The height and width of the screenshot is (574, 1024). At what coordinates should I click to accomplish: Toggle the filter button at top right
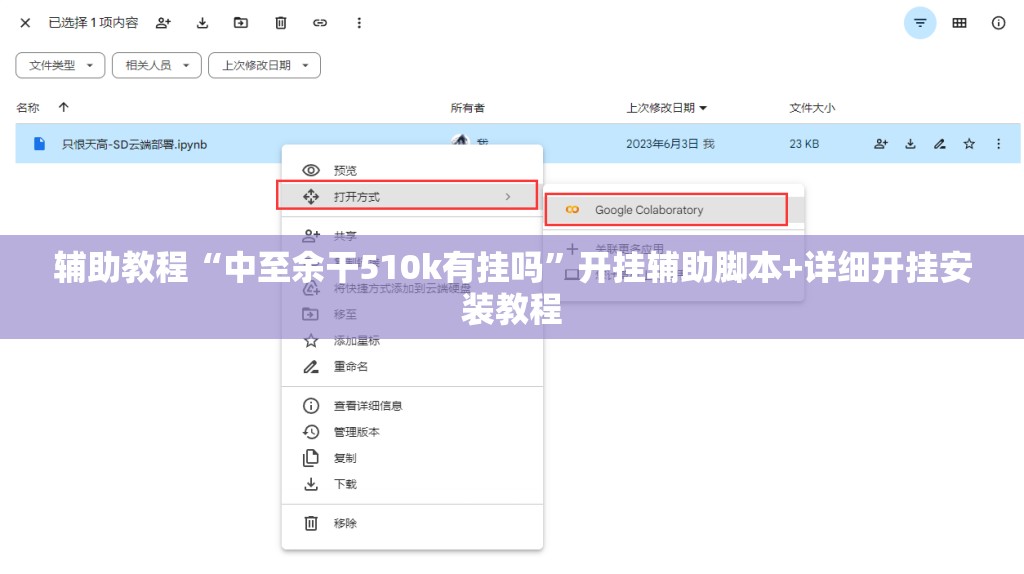coord(920,23)
